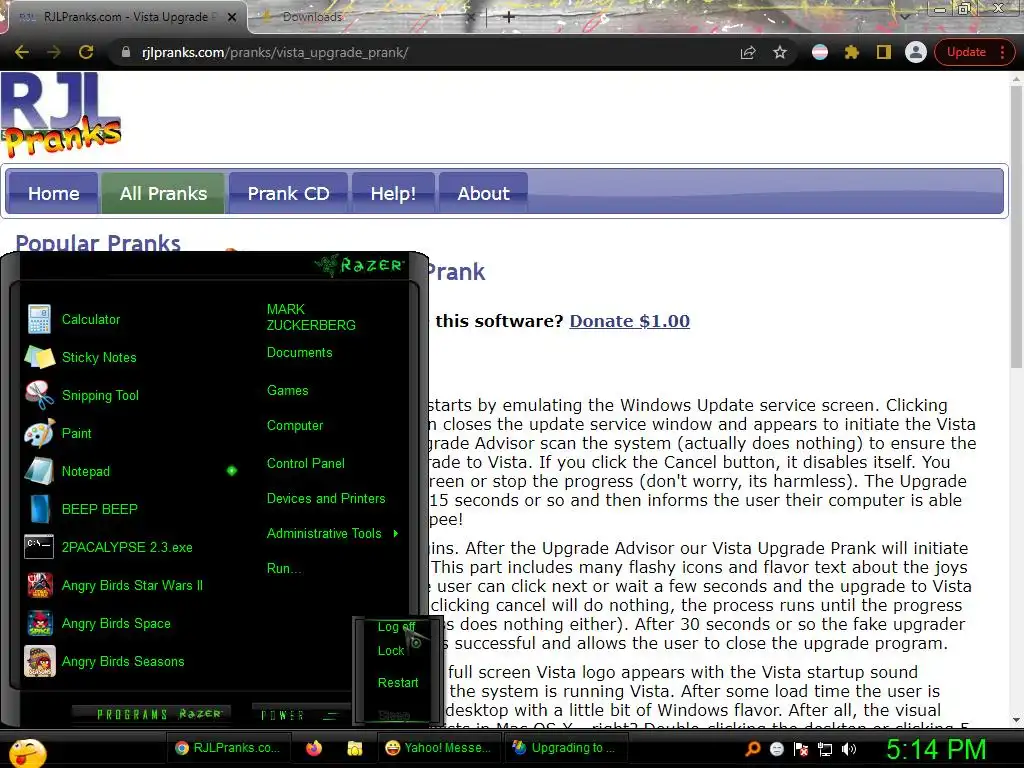1024x768 pixels.
Task: Go back using the browser back arrow
Action: click(x=22, y=52)
